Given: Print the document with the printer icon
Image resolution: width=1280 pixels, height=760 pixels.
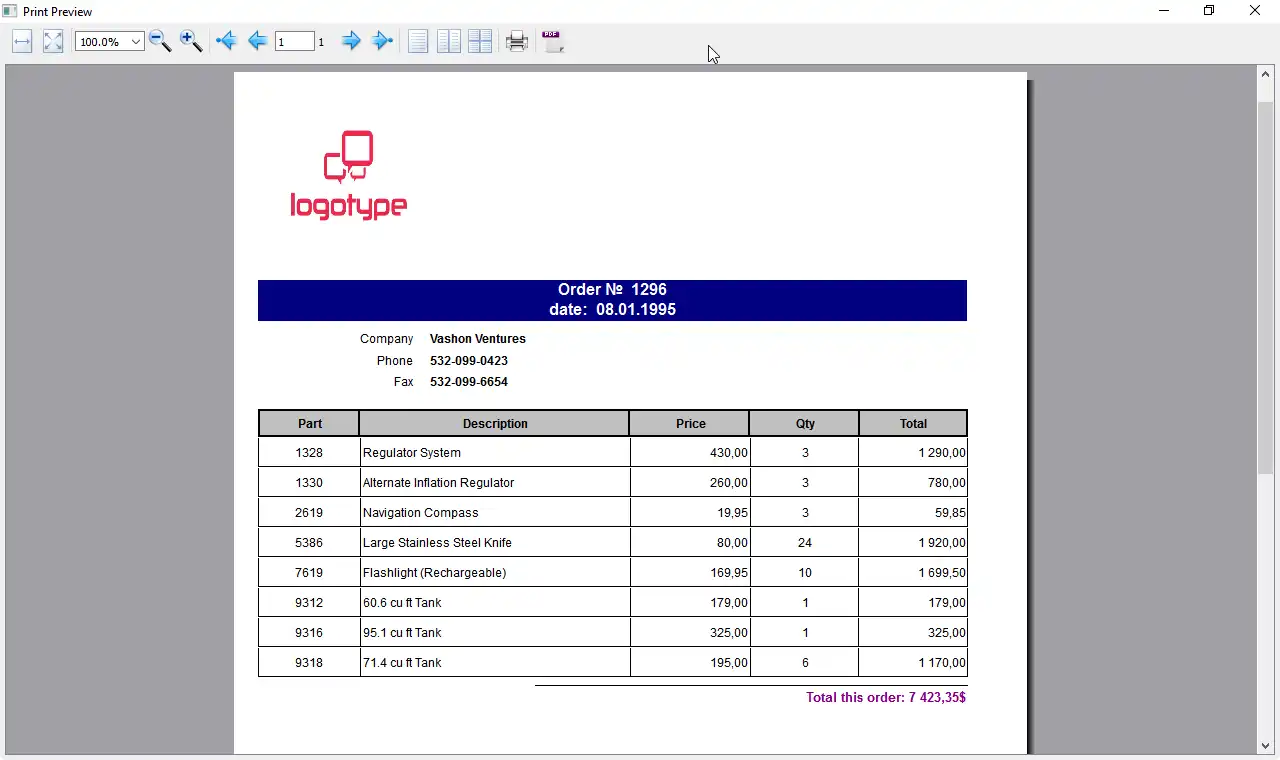Looking at the screenshot, I should click(x=517, y=42).
